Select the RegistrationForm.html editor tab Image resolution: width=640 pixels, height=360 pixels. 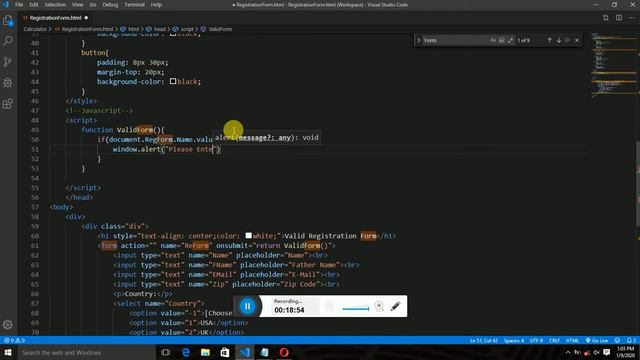click(55, 18)
